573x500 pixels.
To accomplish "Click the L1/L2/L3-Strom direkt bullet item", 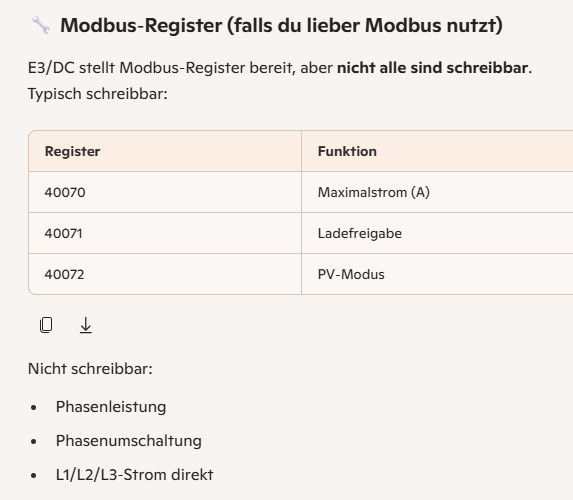I will click(134, 475).
